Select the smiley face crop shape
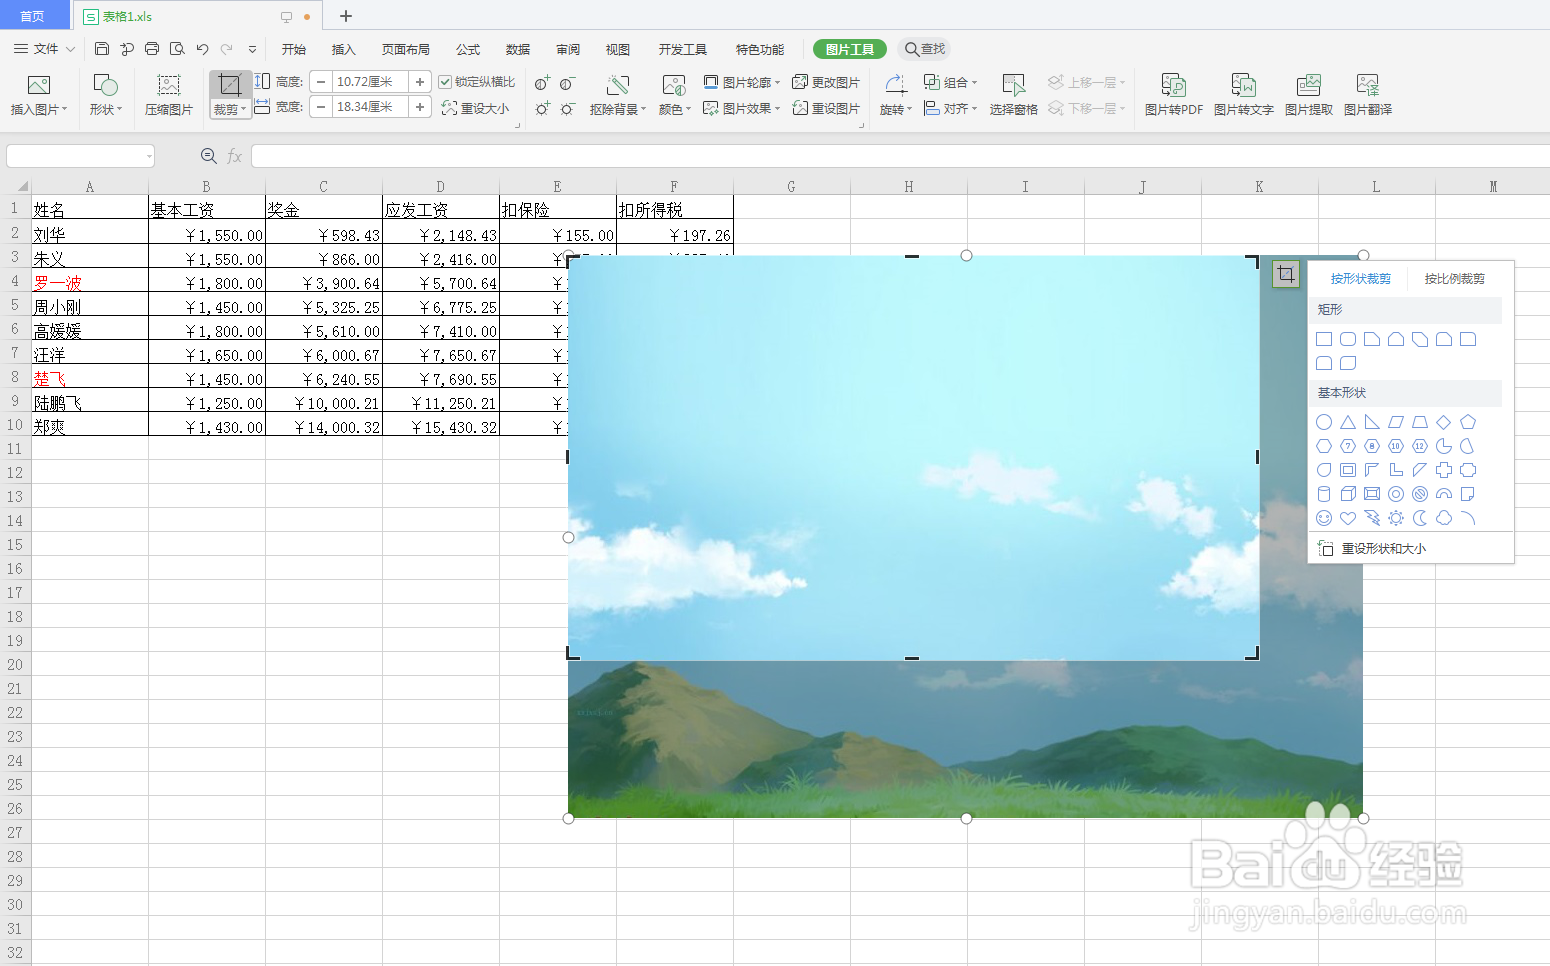 pos(1324,518)
